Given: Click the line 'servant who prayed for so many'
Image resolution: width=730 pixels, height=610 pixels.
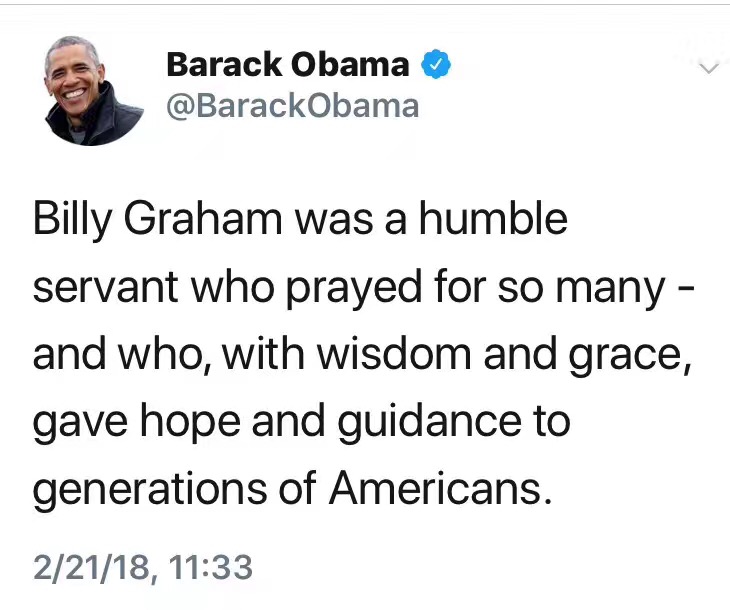Looking at the screenshot, I should point(349,288).
